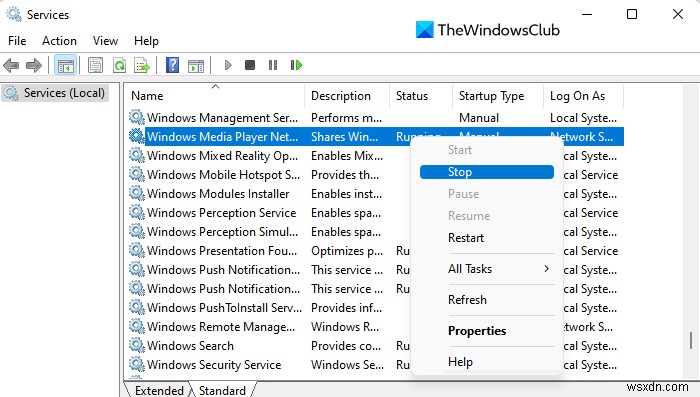The width and height of the screenshot is (700, 397).
Task: Select Windows Modules Installer service name
Action: (x=218, y=193)
